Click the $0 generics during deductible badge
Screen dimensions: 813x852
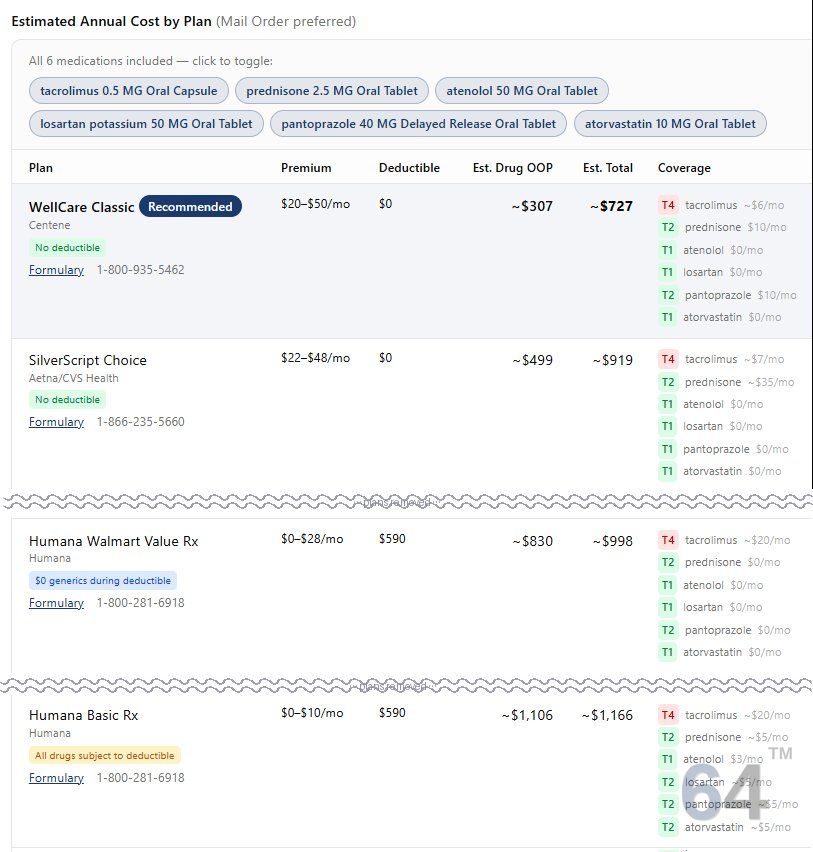[101, 580]
